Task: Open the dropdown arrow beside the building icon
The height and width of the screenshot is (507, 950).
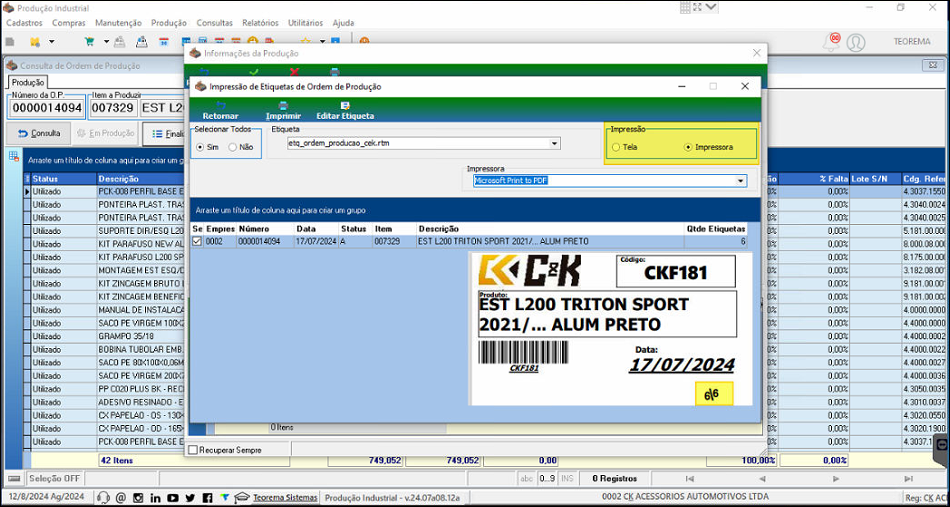Action: pos(51,42)
